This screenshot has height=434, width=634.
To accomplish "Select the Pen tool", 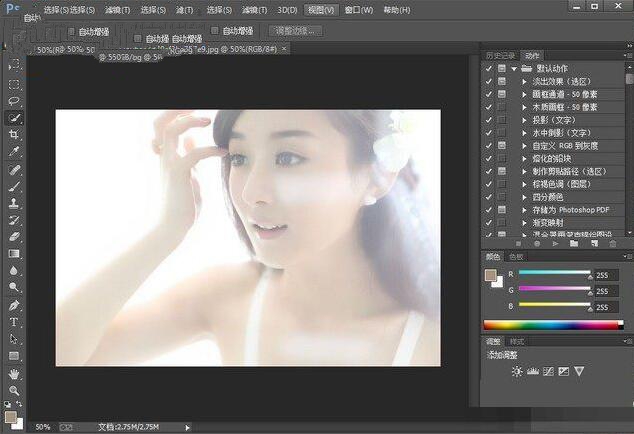I will pos(14,305).
